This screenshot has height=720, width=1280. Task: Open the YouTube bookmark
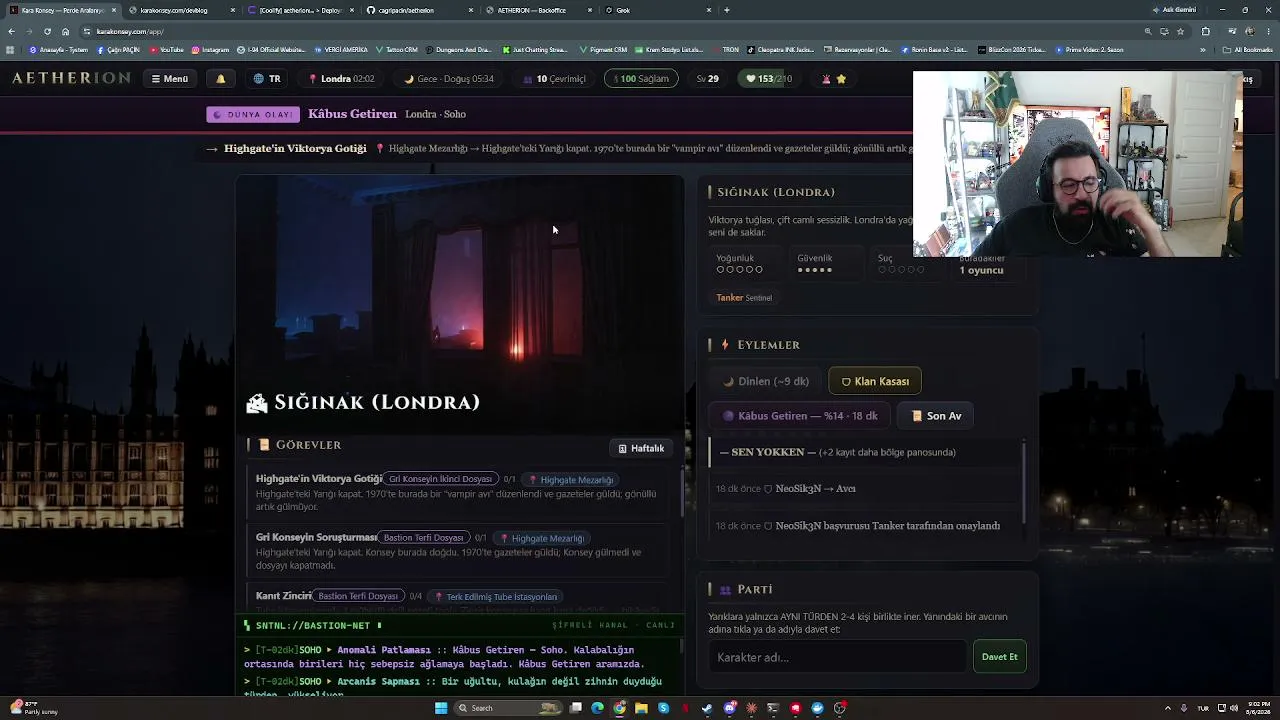[167, 49]
